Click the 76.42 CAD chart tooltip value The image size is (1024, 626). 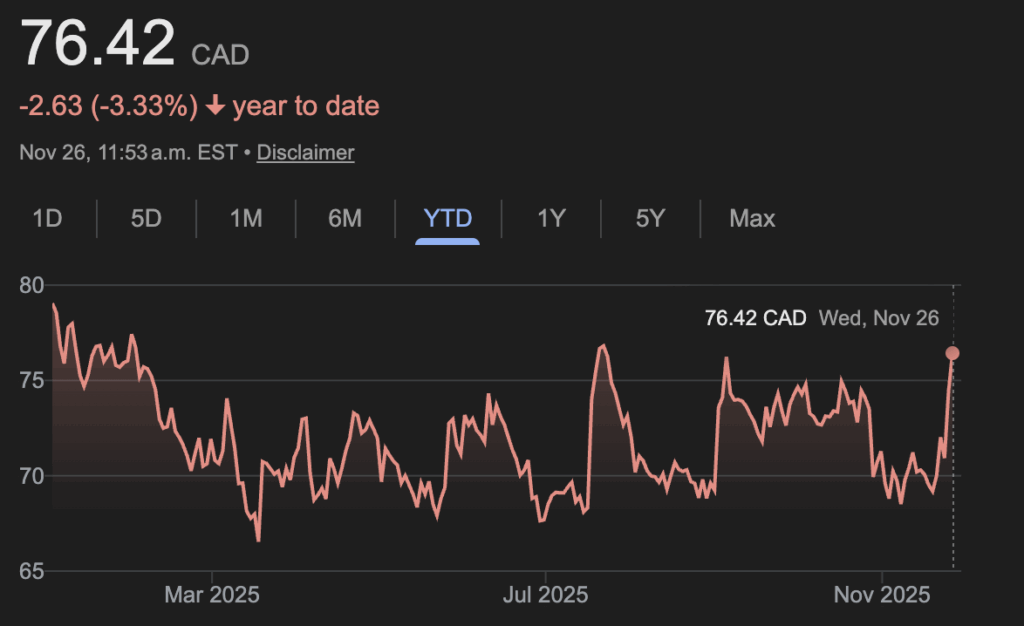(755, 319)
